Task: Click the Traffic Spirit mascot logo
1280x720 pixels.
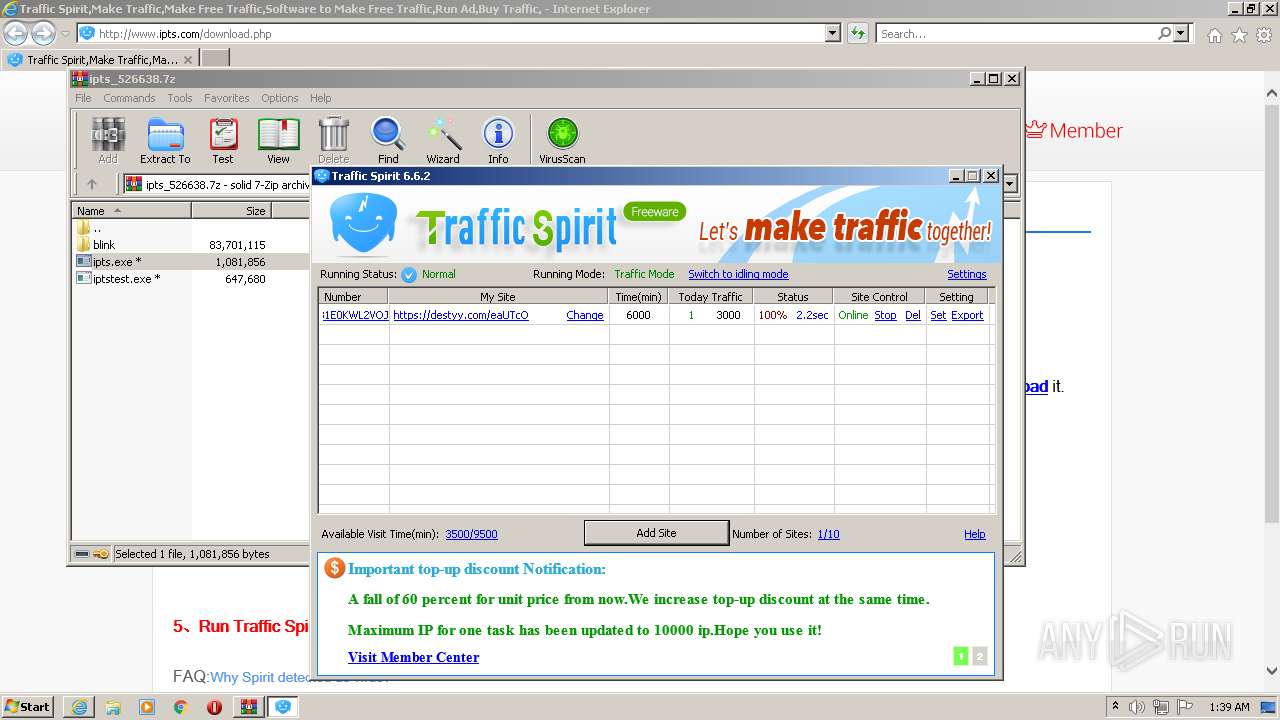Action: (364, 225)
